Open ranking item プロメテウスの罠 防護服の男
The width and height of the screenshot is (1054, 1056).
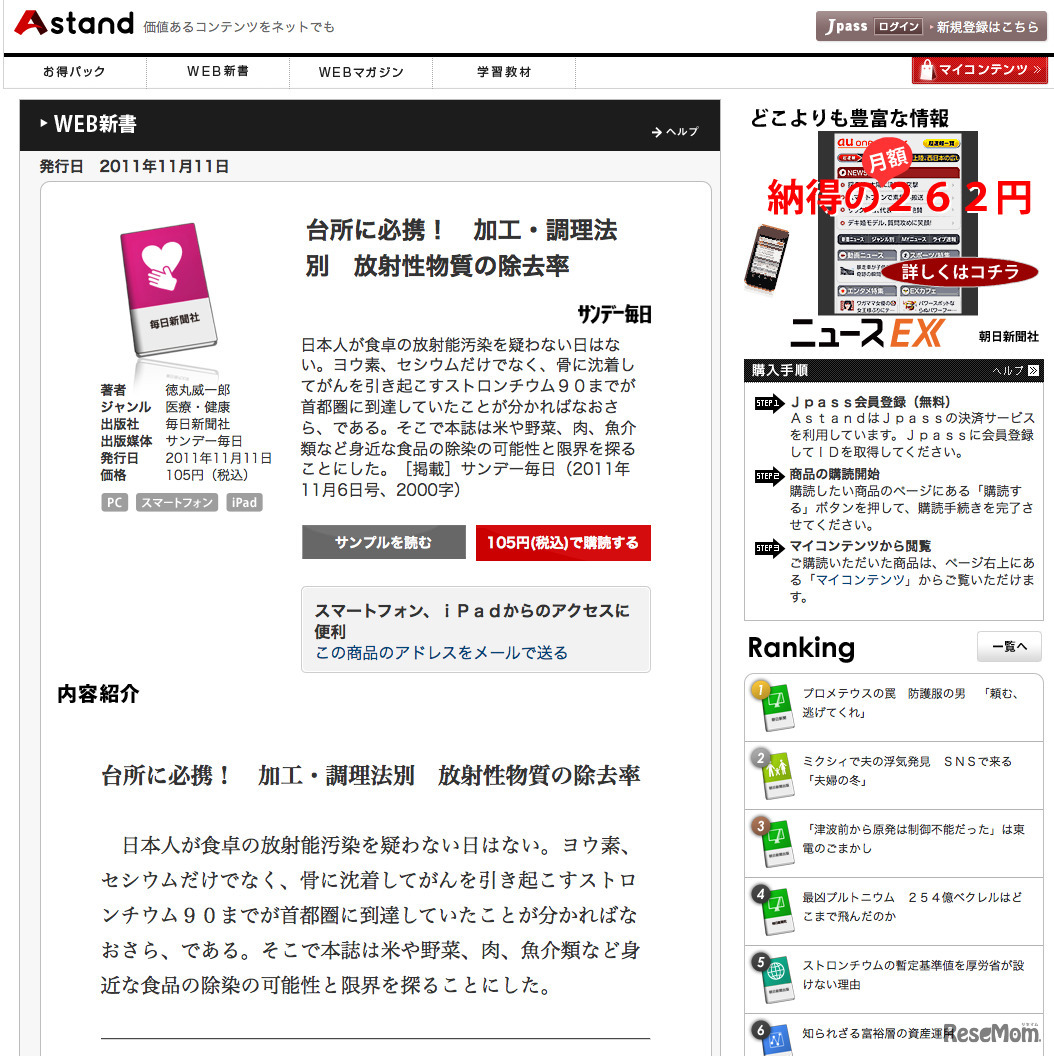(910, 702)
